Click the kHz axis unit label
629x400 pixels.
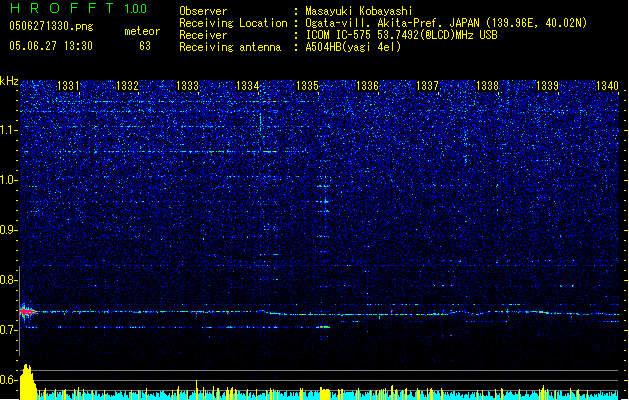point(9,81)
